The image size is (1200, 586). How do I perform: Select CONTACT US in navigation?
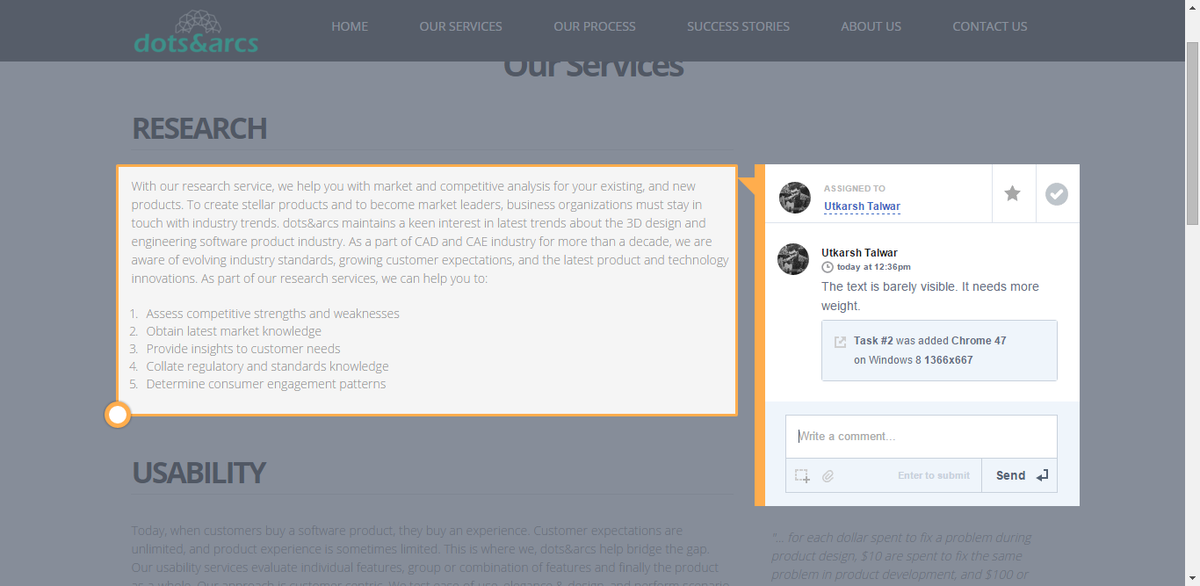990,26
